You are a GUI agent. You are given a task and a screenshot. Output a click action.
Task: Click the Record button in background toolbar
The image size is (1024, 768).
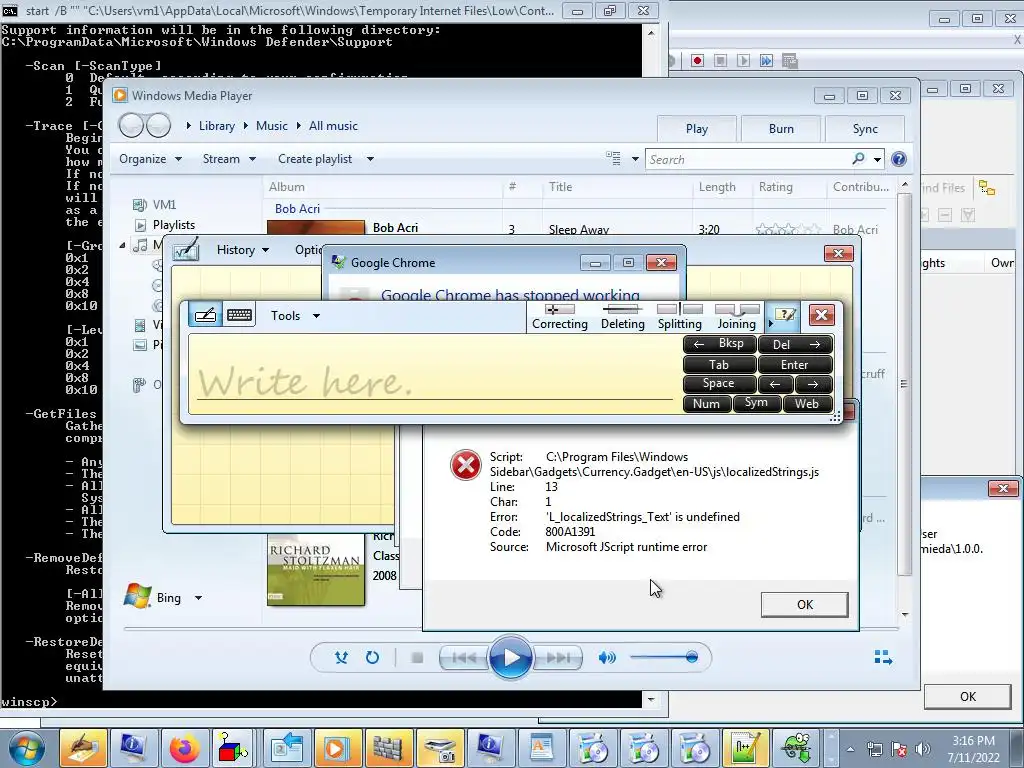pyautogui.click(x=697, y=61)
